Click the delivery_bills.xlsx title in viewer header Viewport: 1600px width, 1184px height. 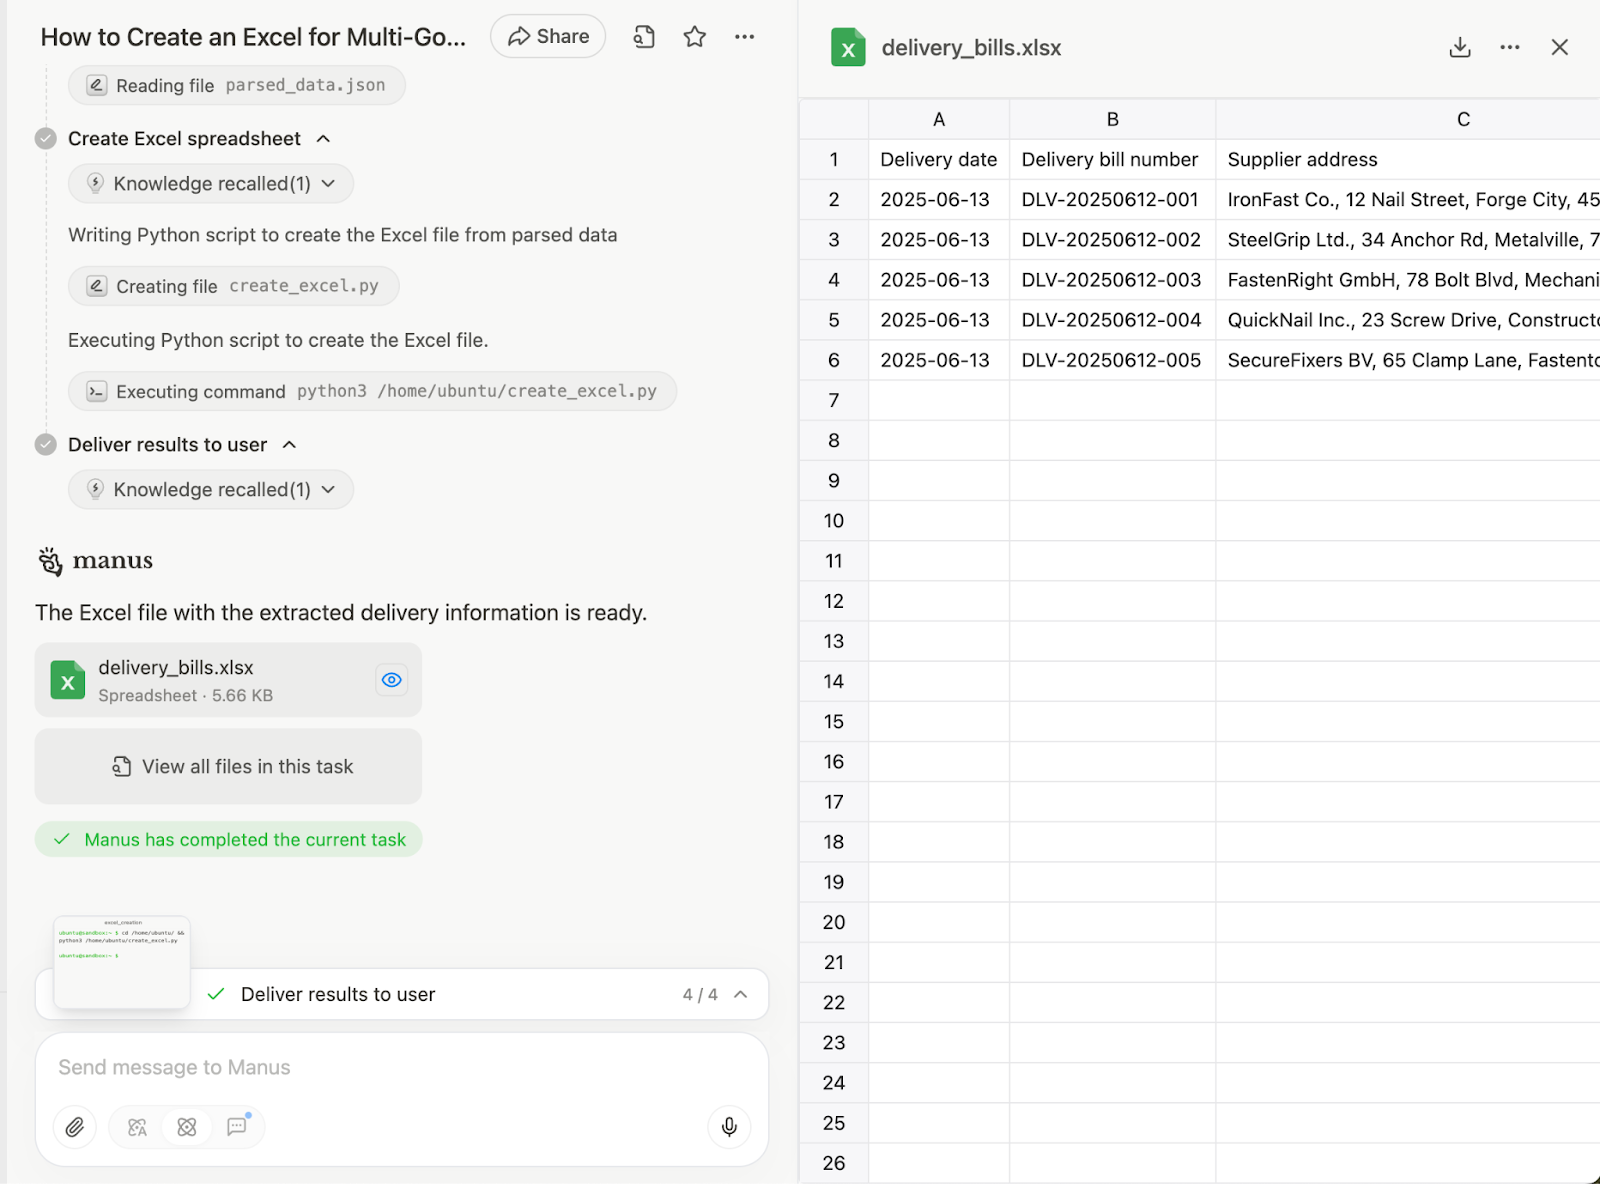click(971, 48)
